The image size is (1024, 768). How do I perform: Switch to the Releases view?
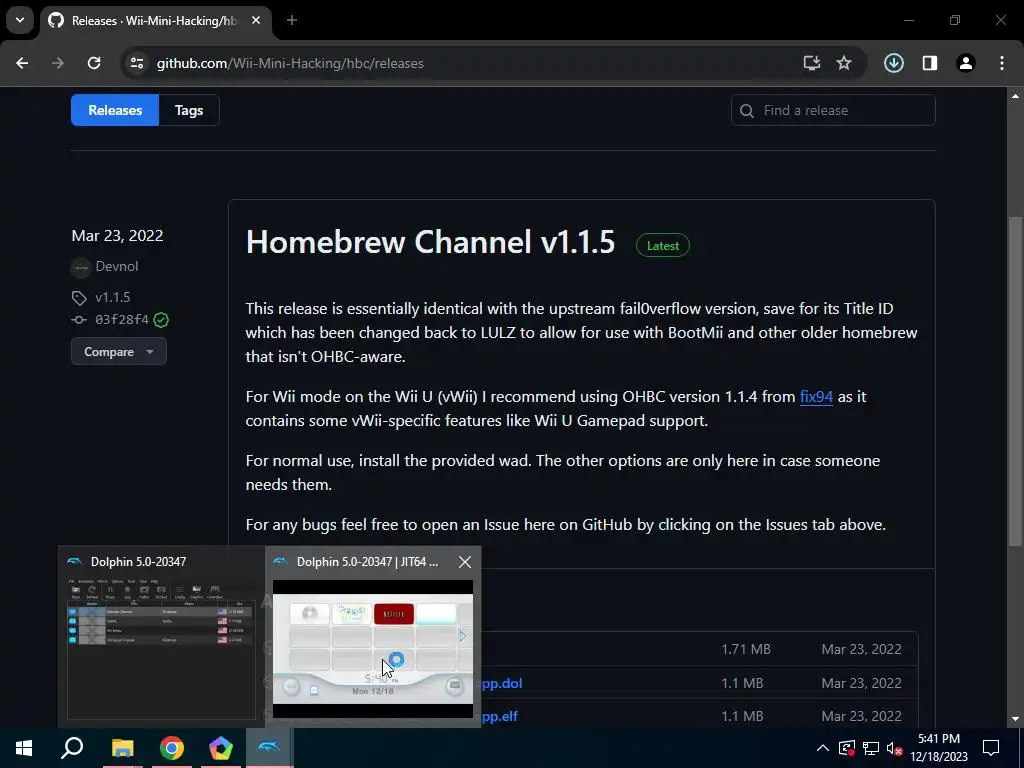click(x=115, y=110)
